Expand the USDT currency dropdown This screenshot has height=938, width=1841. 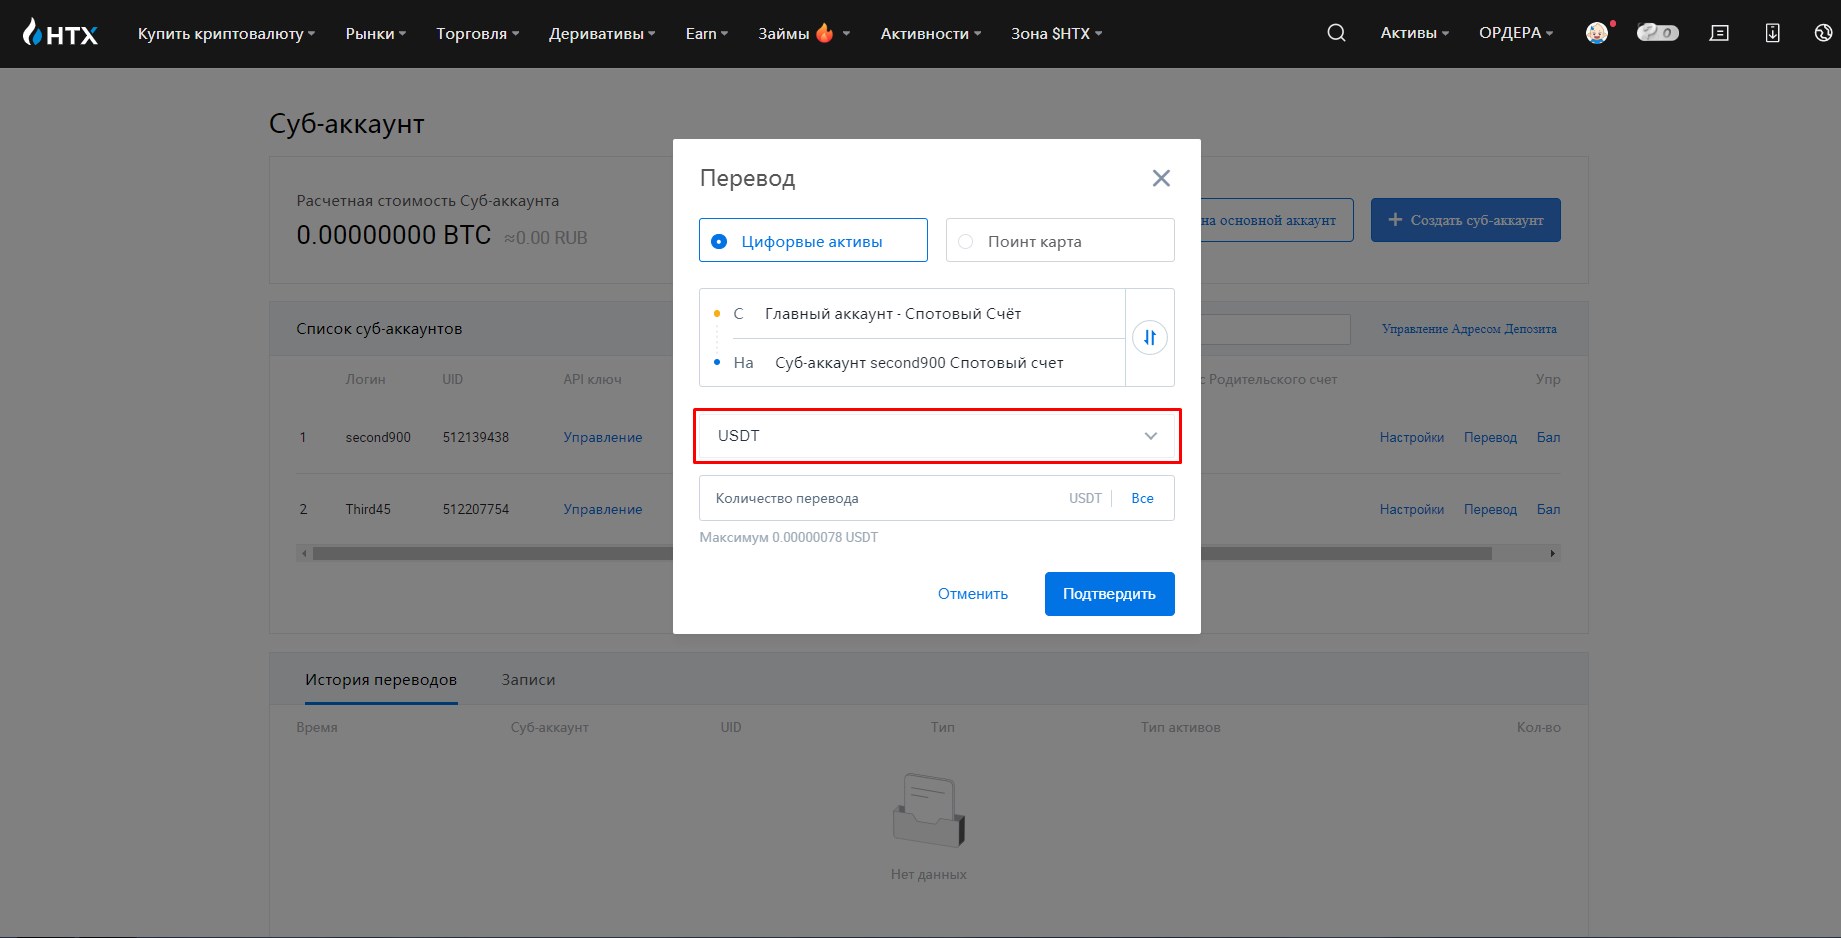point(937,436)
